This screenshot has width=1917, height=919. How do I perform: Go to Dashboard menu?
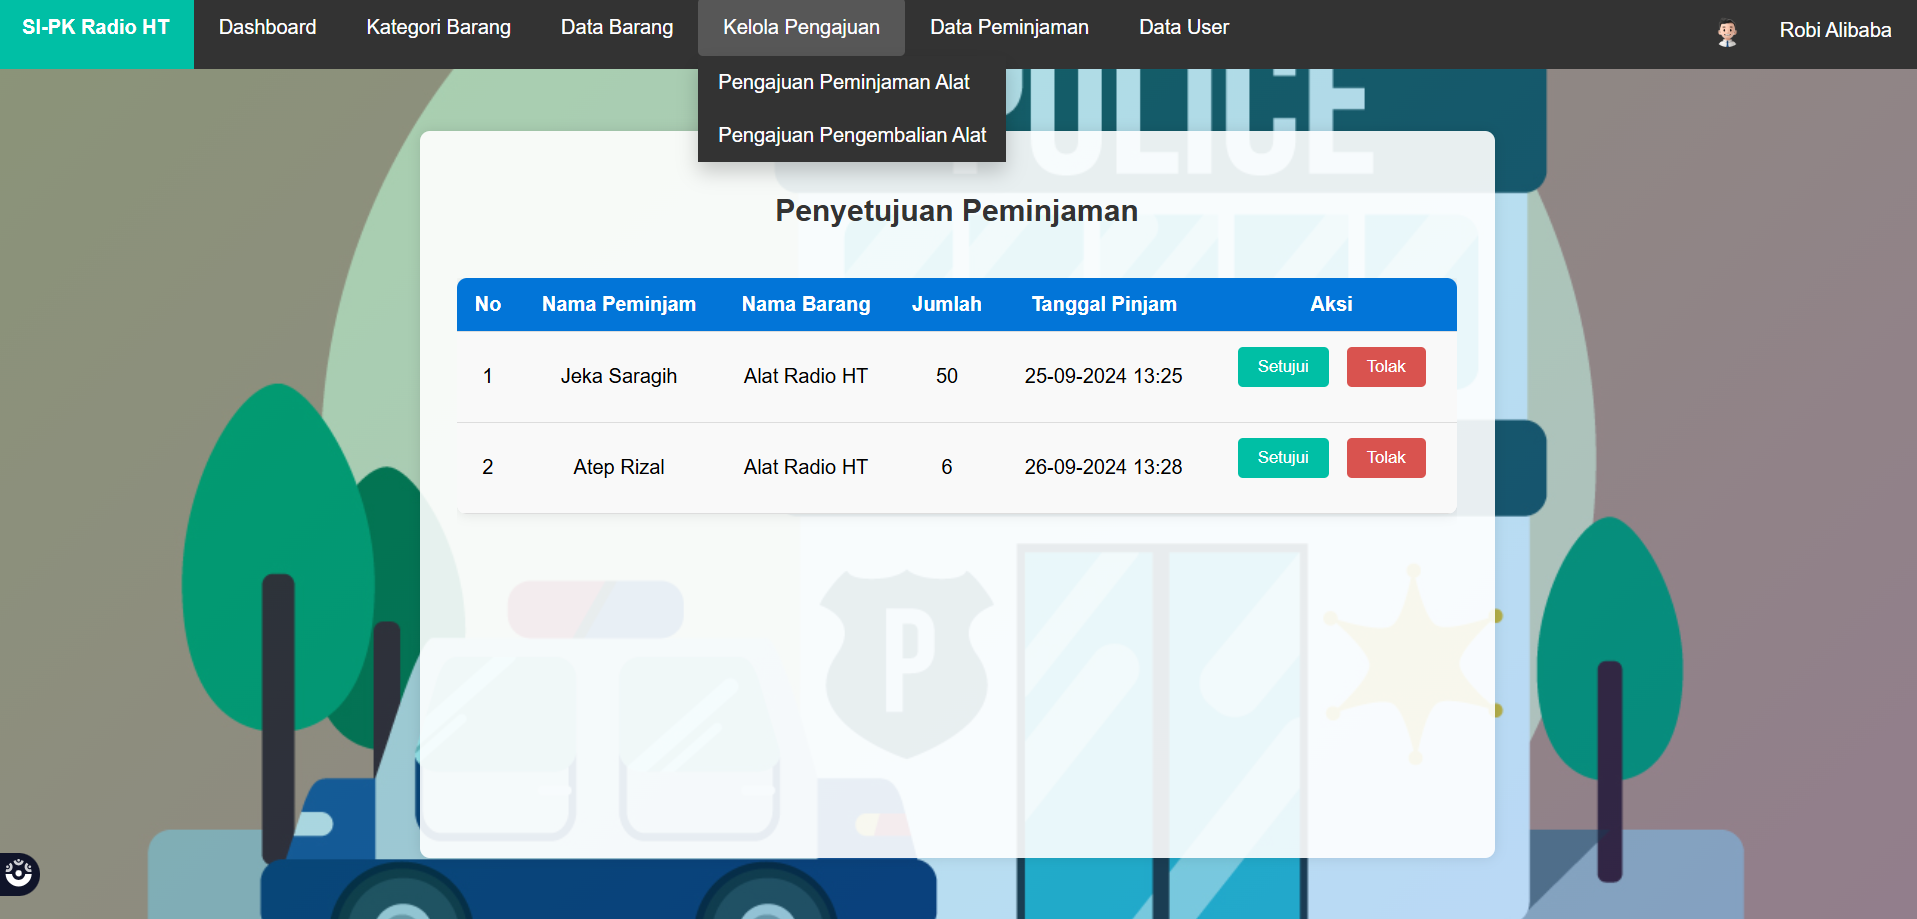pos(267,28)
